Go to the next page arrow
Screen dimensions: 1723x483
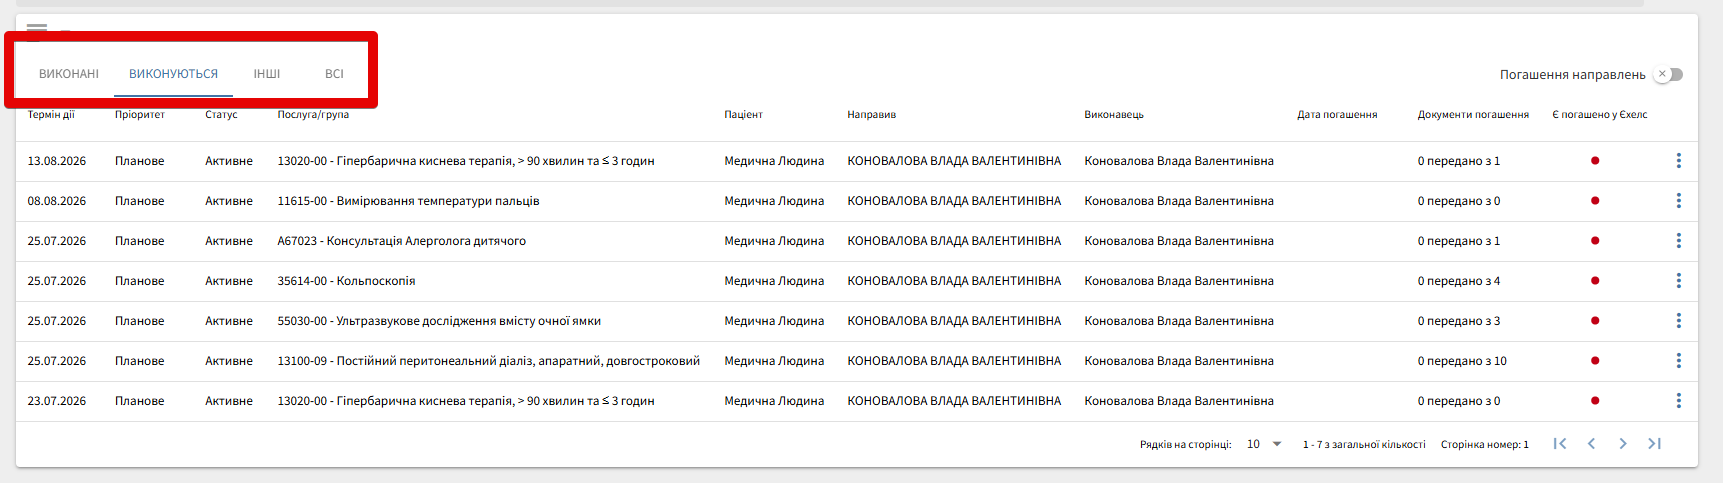(x=1622, y=444)
